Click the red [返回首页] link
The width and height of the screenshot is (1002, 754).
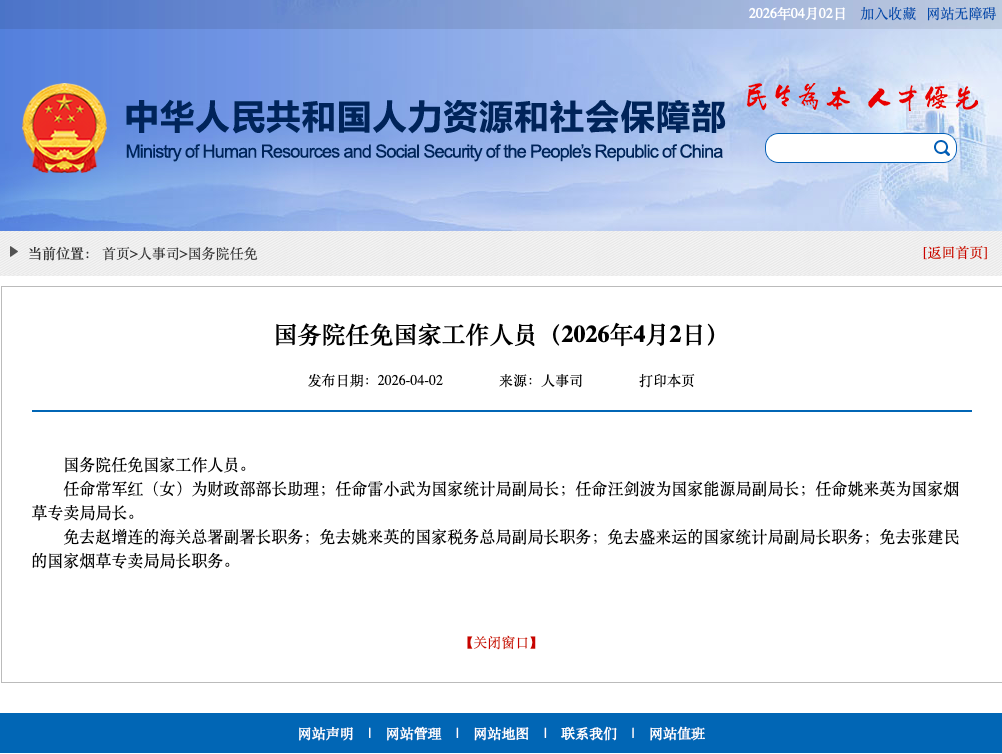pos(955,253)
